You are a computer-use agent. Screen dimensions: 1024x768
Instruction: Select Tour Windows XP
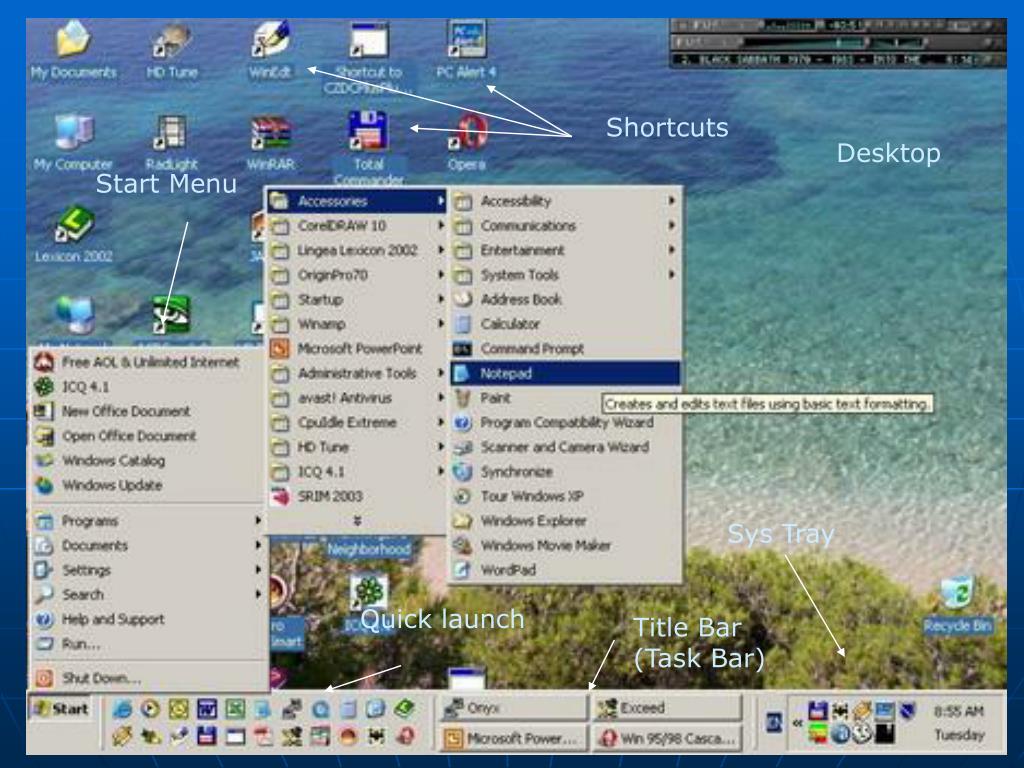point(565,496)
